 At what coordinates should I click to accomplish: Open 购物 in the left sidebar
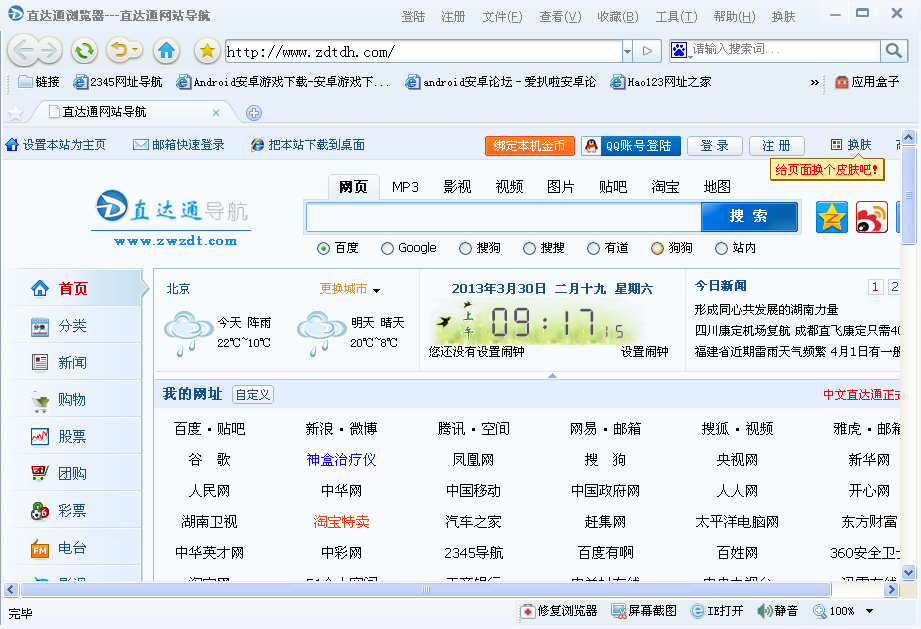tap(73, 399)
